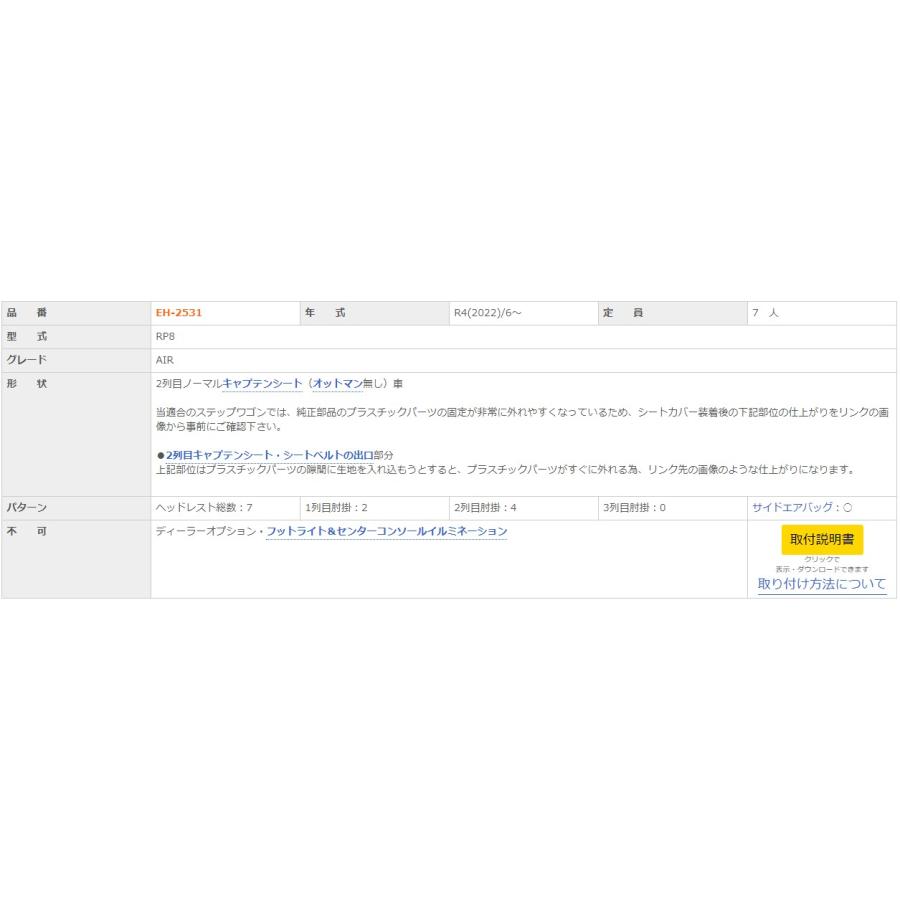Image resolution: width=900 pixels, height=900 pixels.
Task: Click the grade value AIR
Action: click(x=165, y=360)
